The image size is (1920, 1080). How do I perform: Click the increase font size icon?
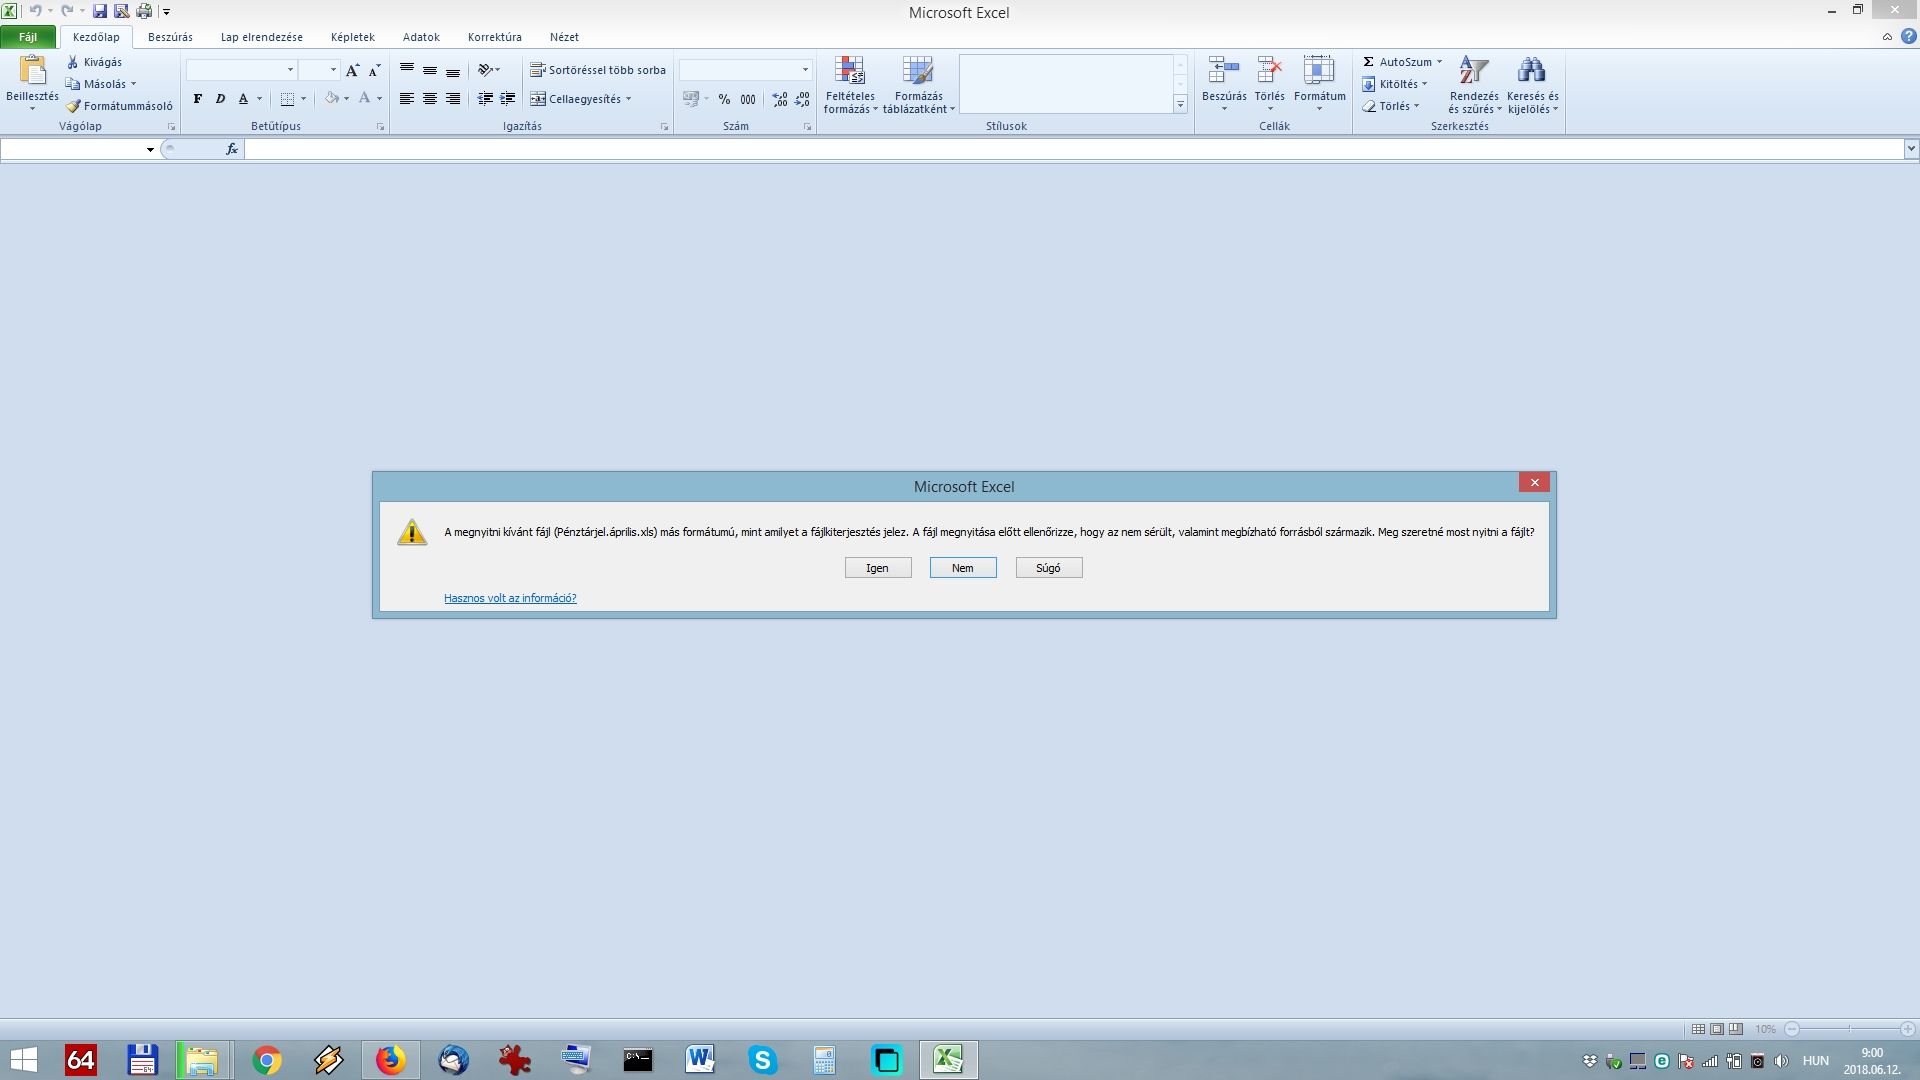coord(352,70)
